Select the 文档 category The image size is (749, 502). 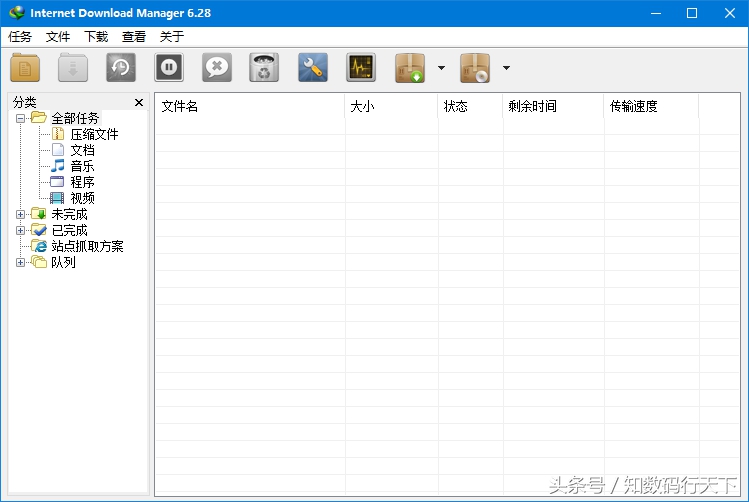pyautogui.click(x=82, y=150)
